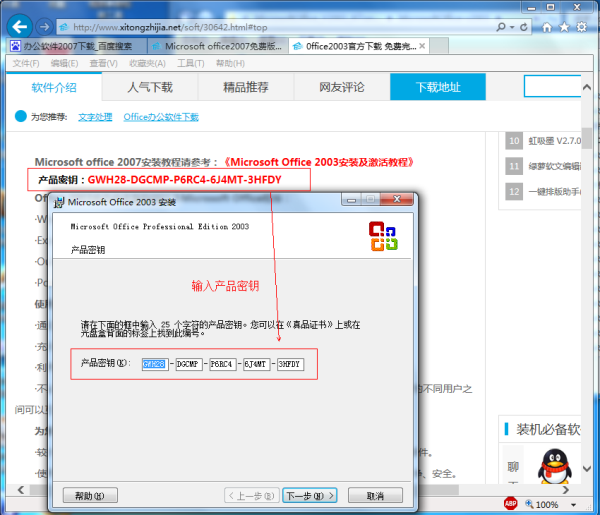Click the fourth product key field 6J4MT
Screen dimensions: 600x515
(x=256, y=364)
